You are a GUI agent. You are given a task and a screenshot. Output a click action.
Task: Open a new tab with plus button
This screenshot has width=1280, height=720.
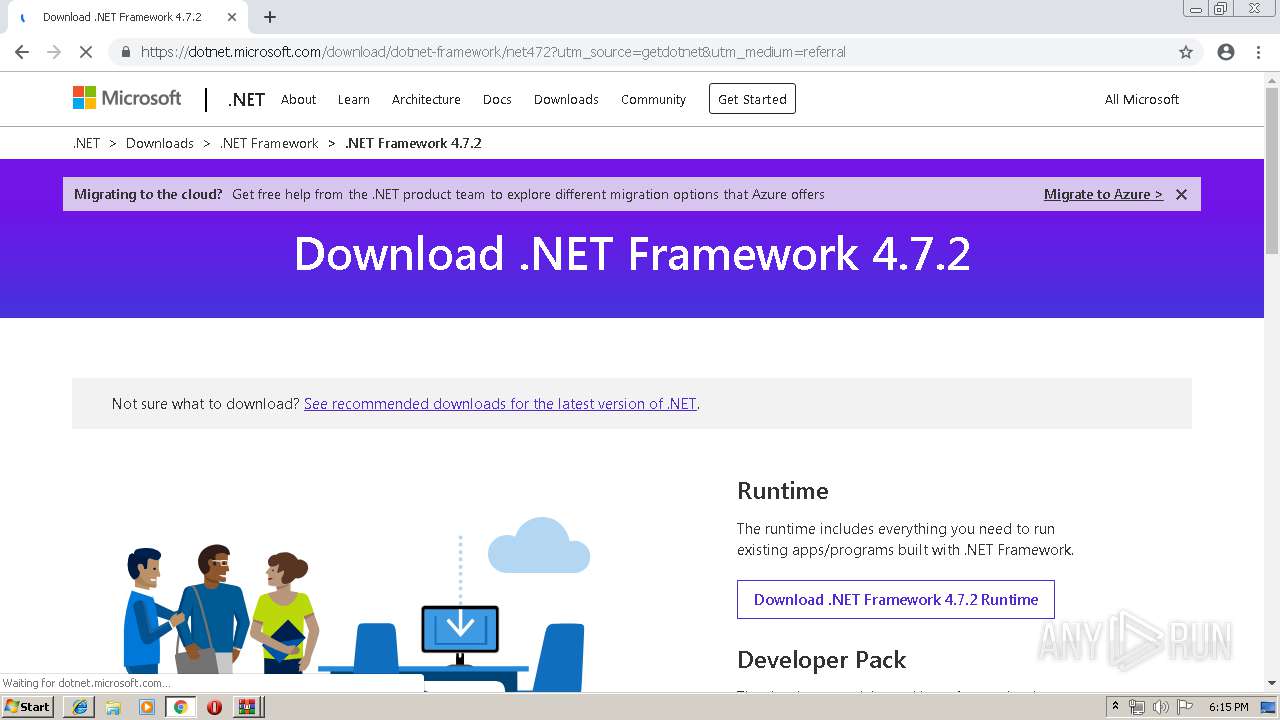pos(270,17)
